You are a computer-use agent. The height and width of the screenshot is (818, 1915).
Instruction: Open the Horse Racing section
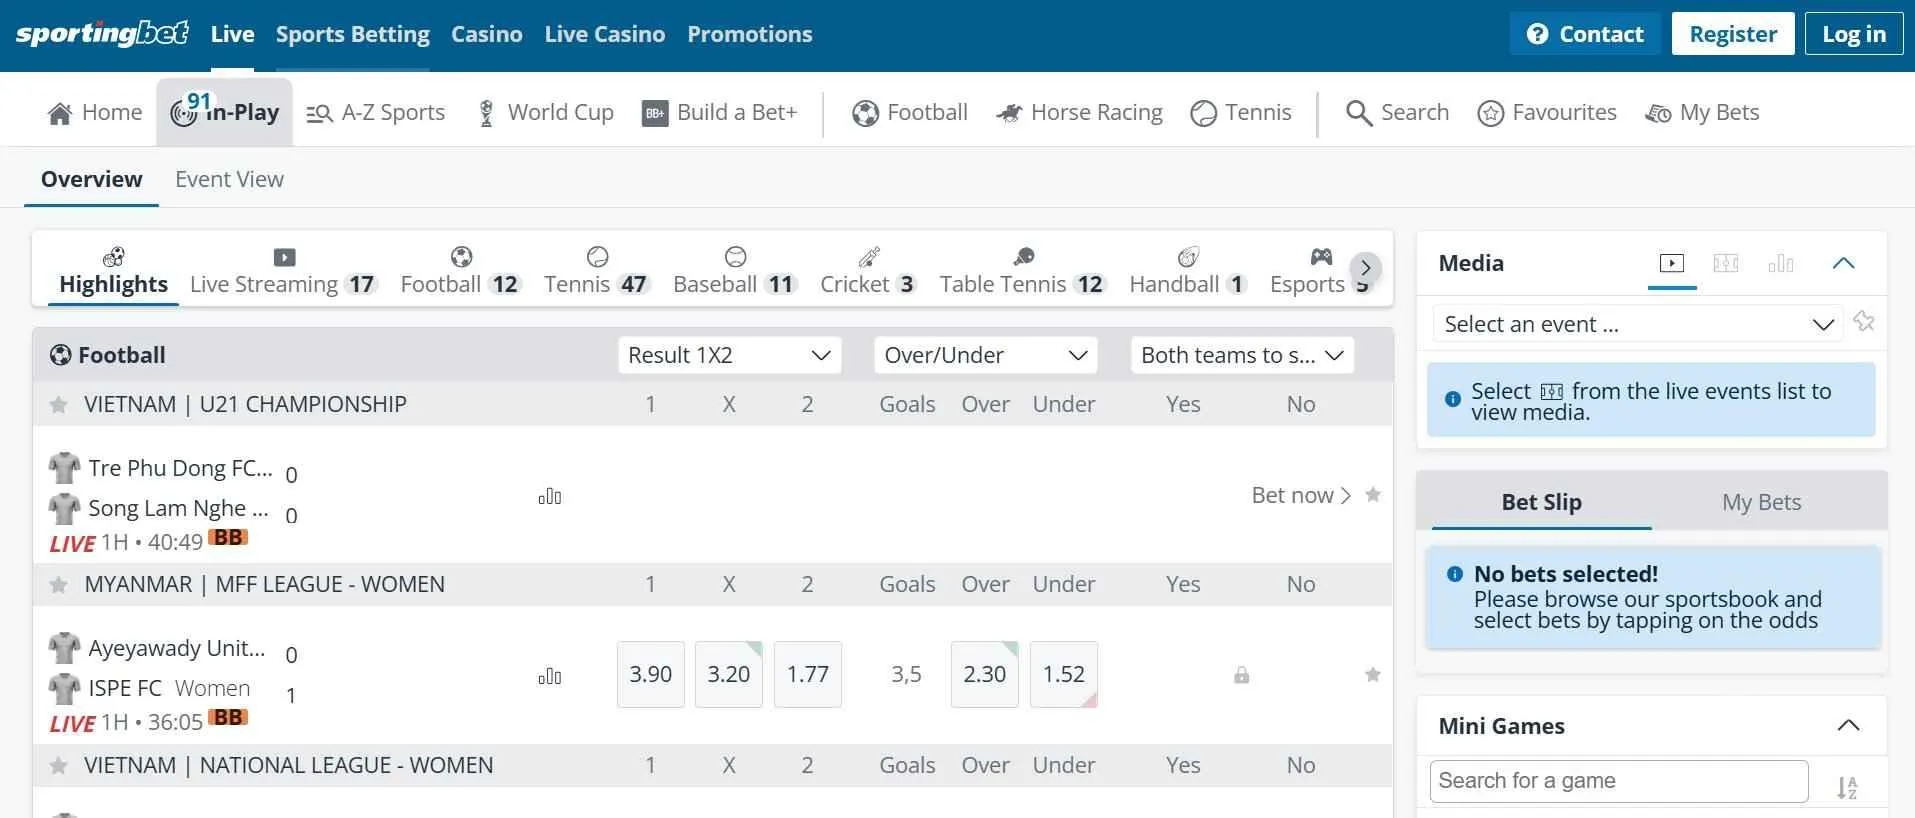[x=1080, y=112]
